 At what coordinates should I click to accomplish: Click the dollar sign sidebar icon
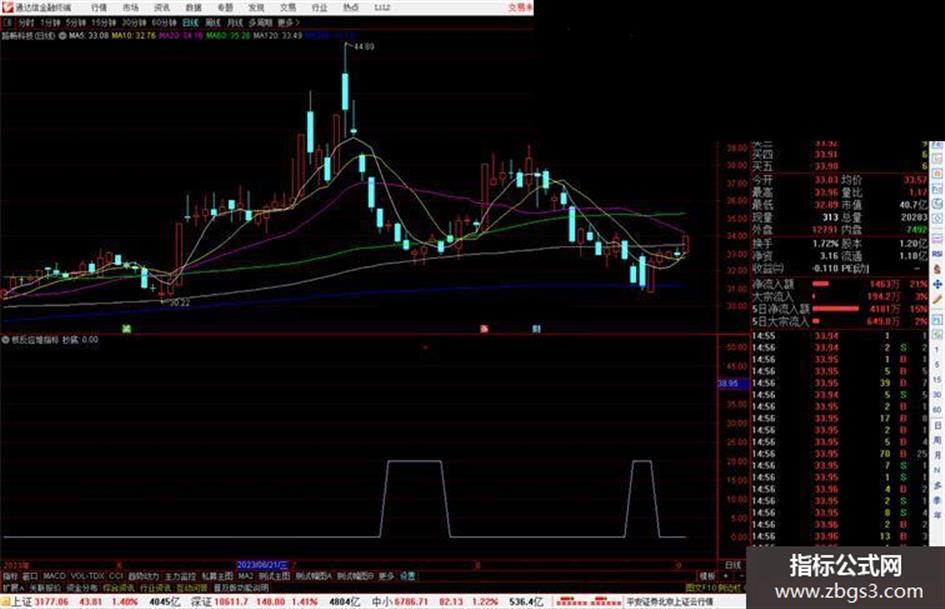point(937,268)
